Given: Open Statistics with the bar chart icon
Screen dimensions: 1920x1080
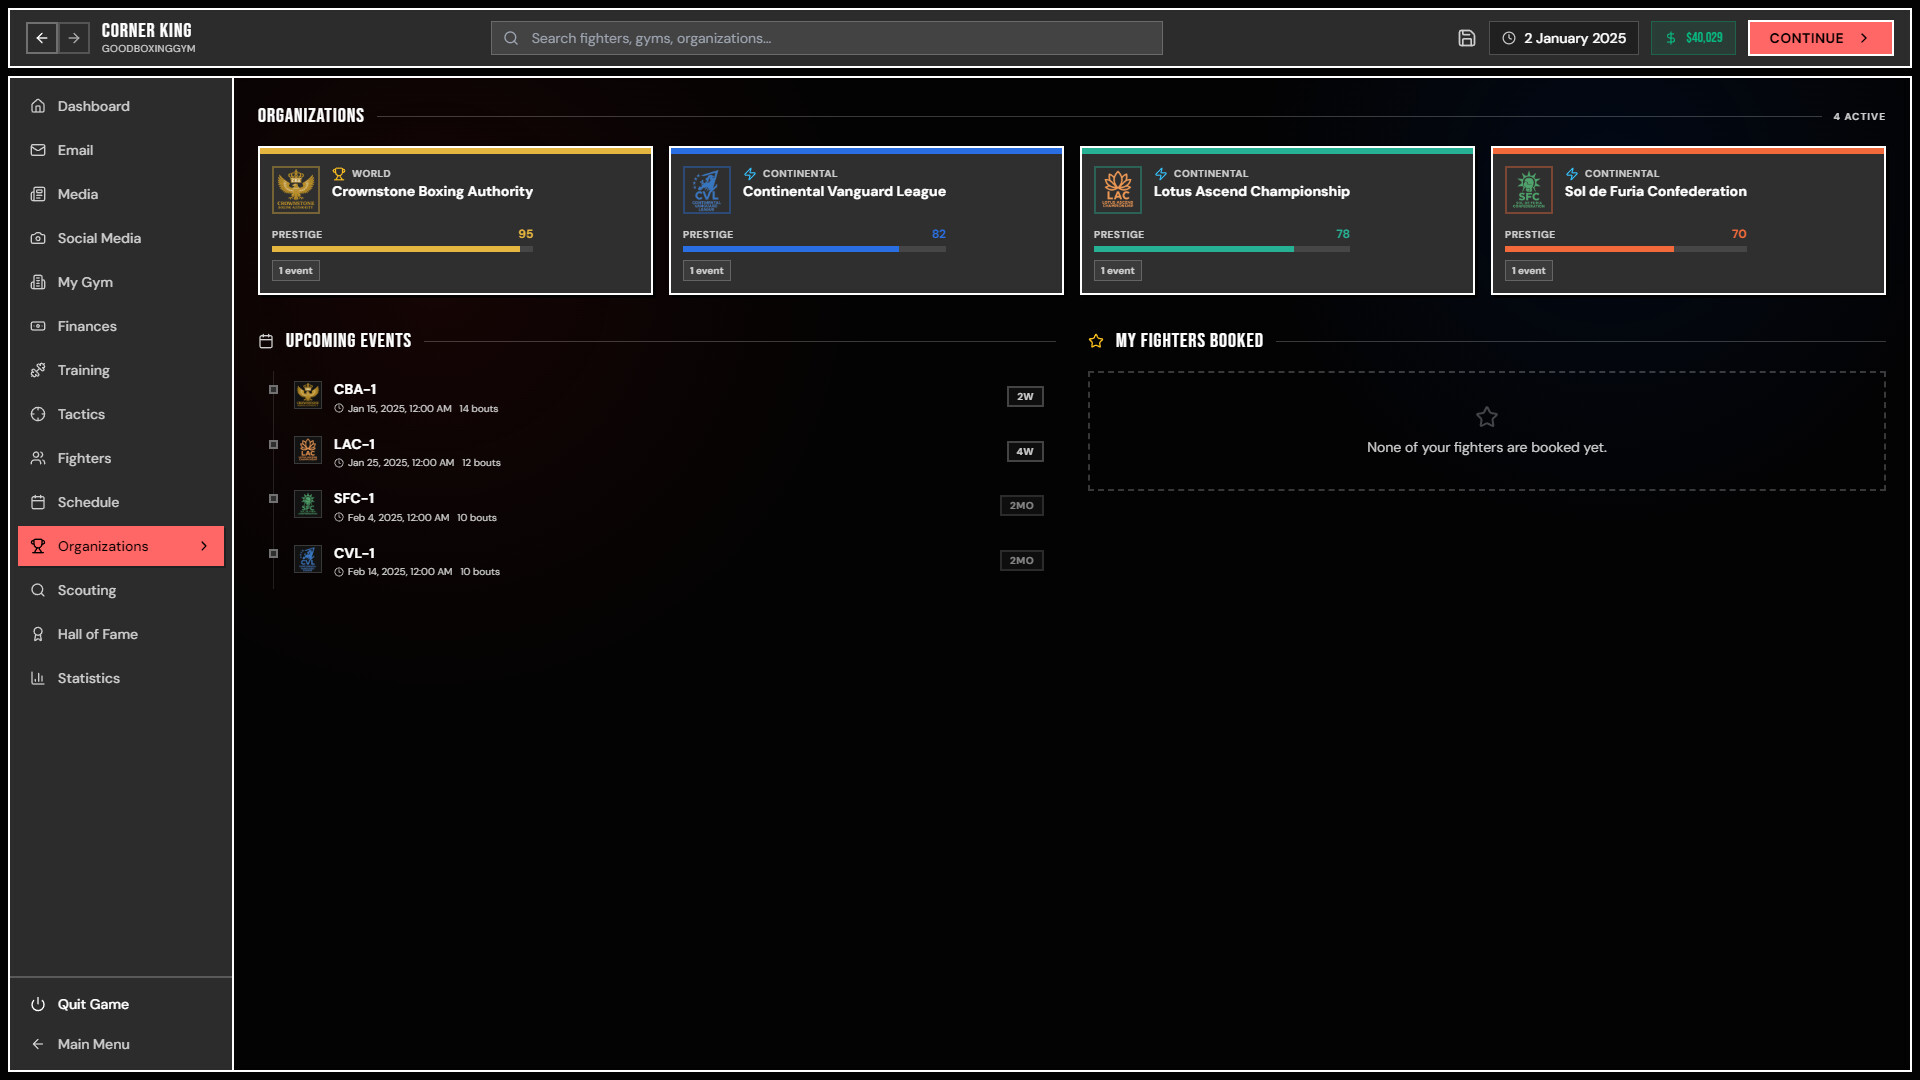Looking at the screenshot, I should pos(37,678).
